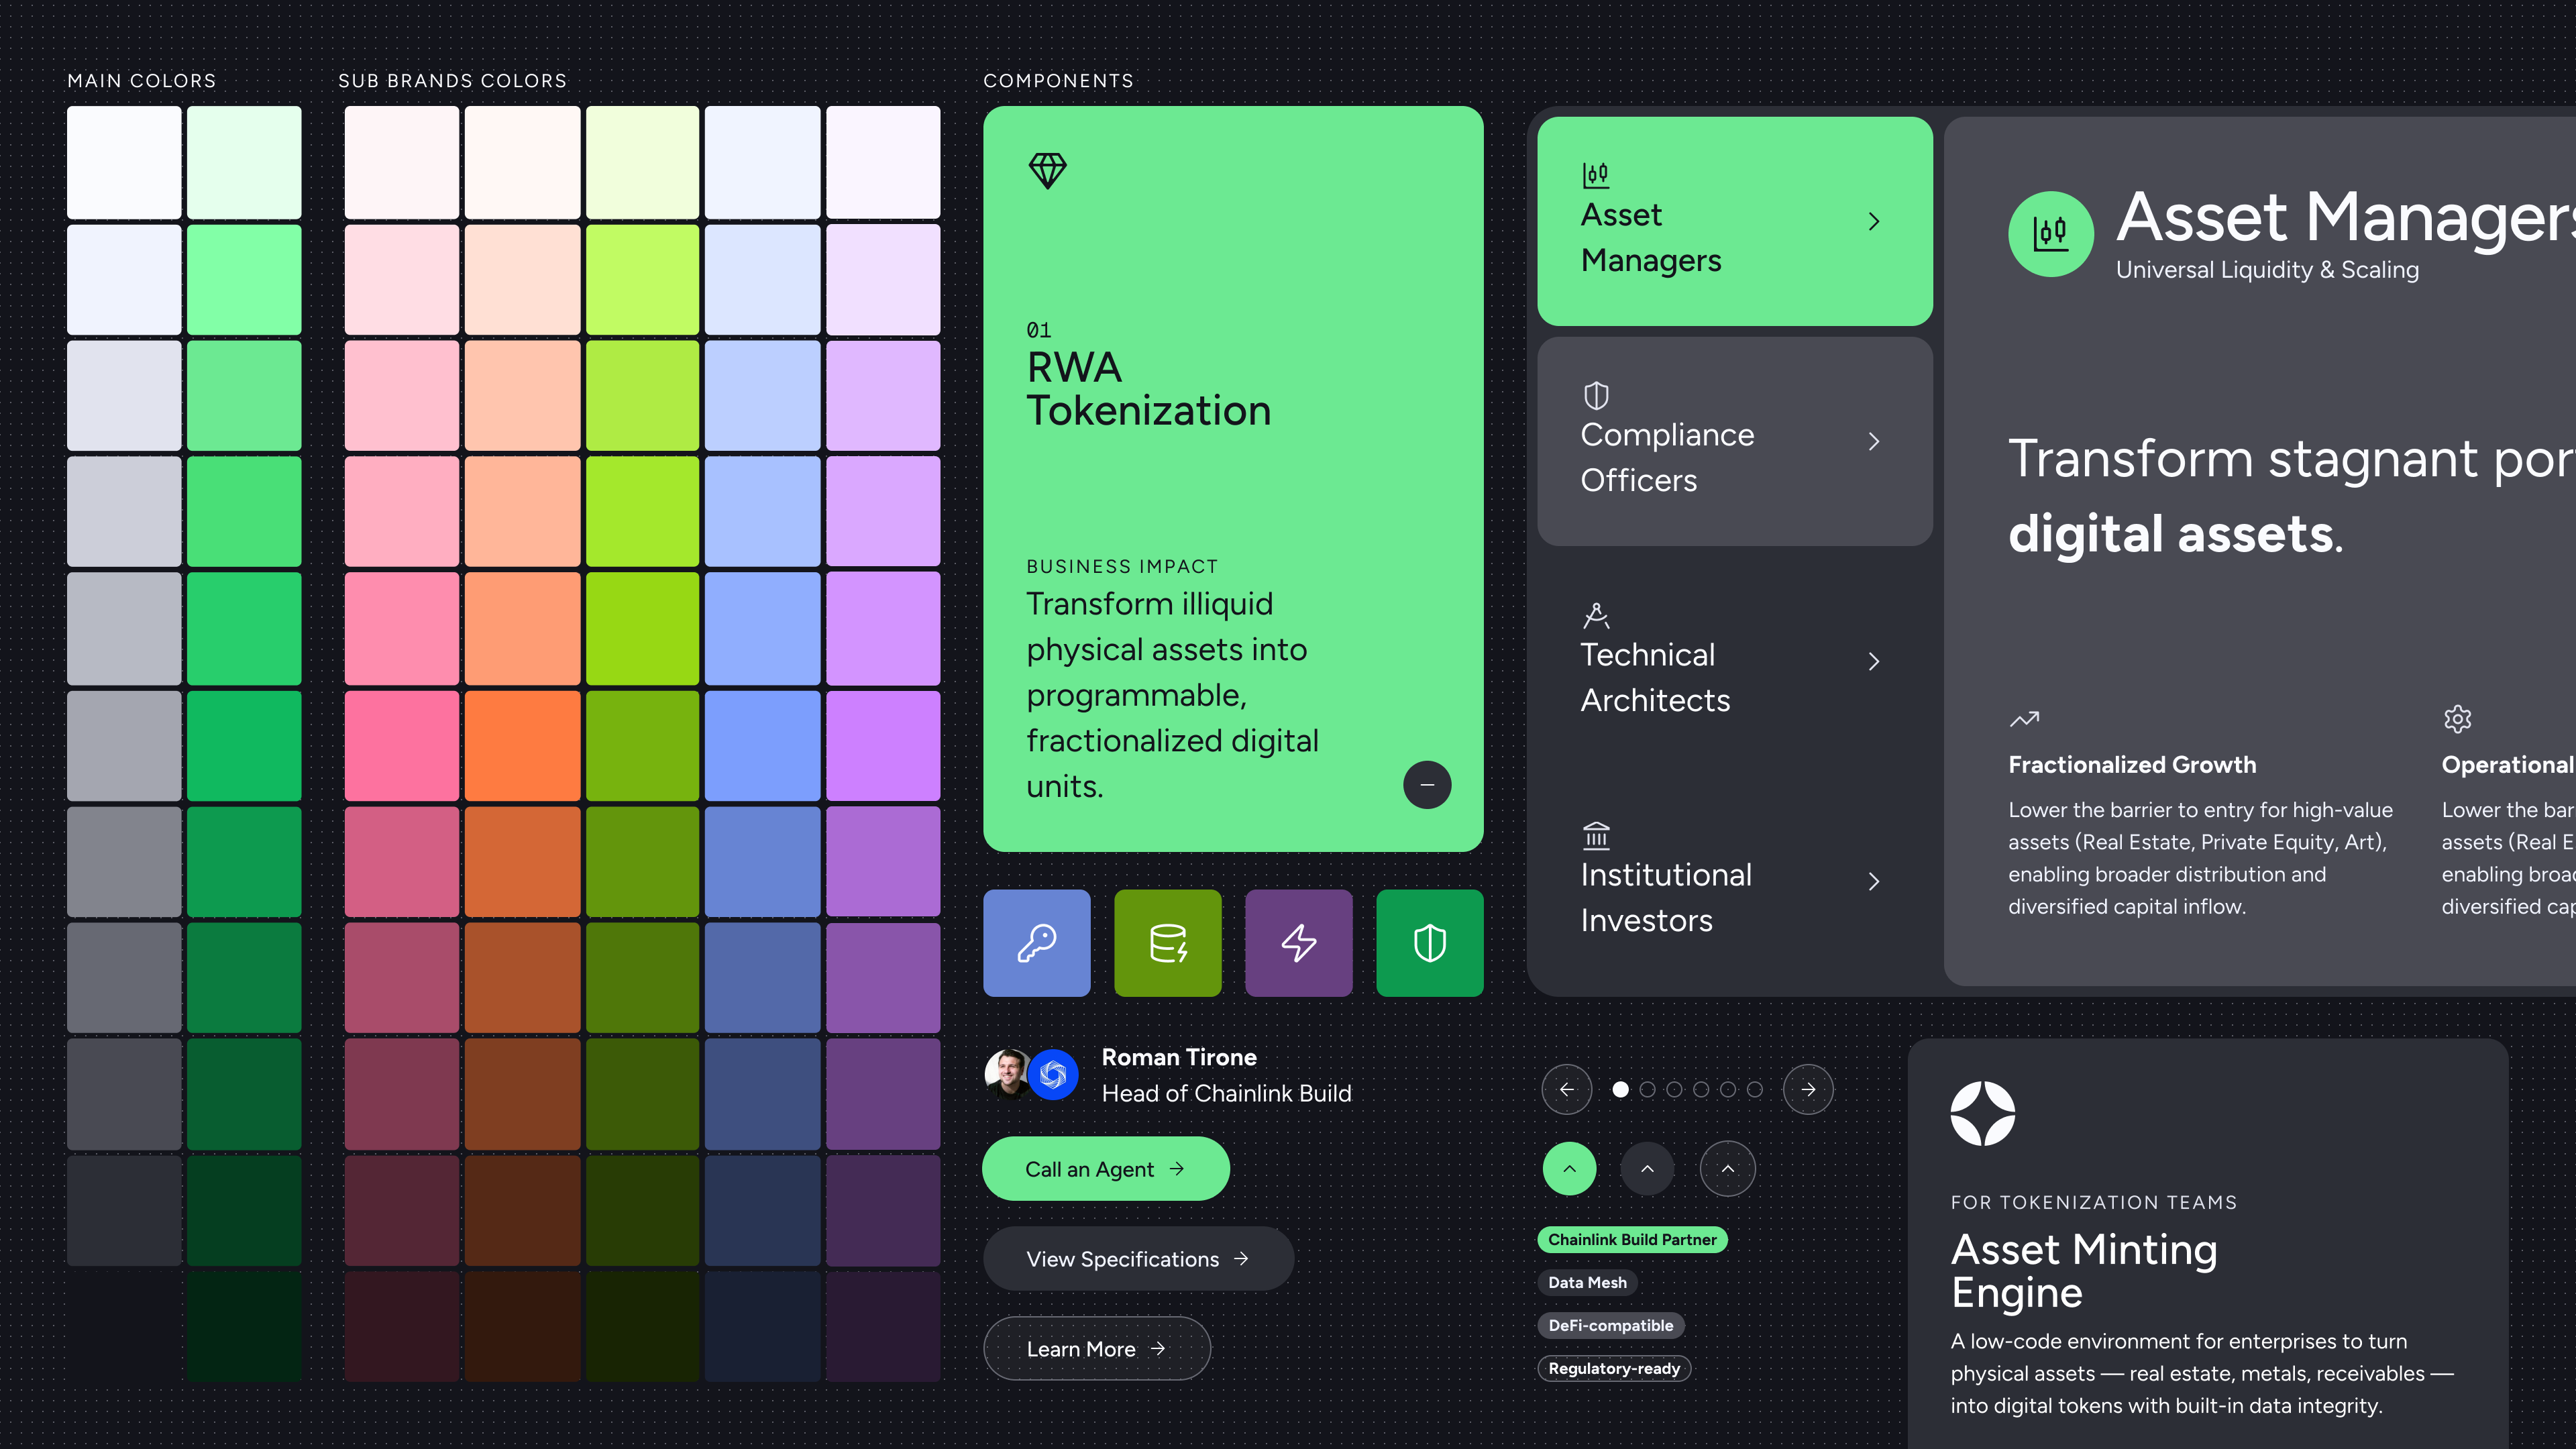This screenshot has width=2576, height=1449.
Task: Click the Asset Minting Engine star logo
Action: [x=1982, y=1113]
